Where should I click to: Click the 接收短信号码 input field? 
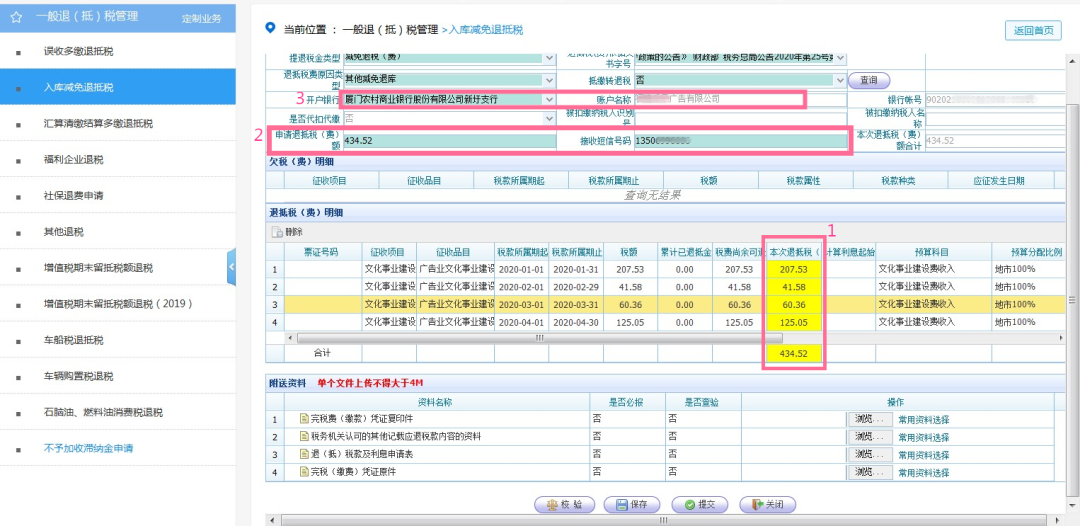pyautogui.click(x=741, y=140)
